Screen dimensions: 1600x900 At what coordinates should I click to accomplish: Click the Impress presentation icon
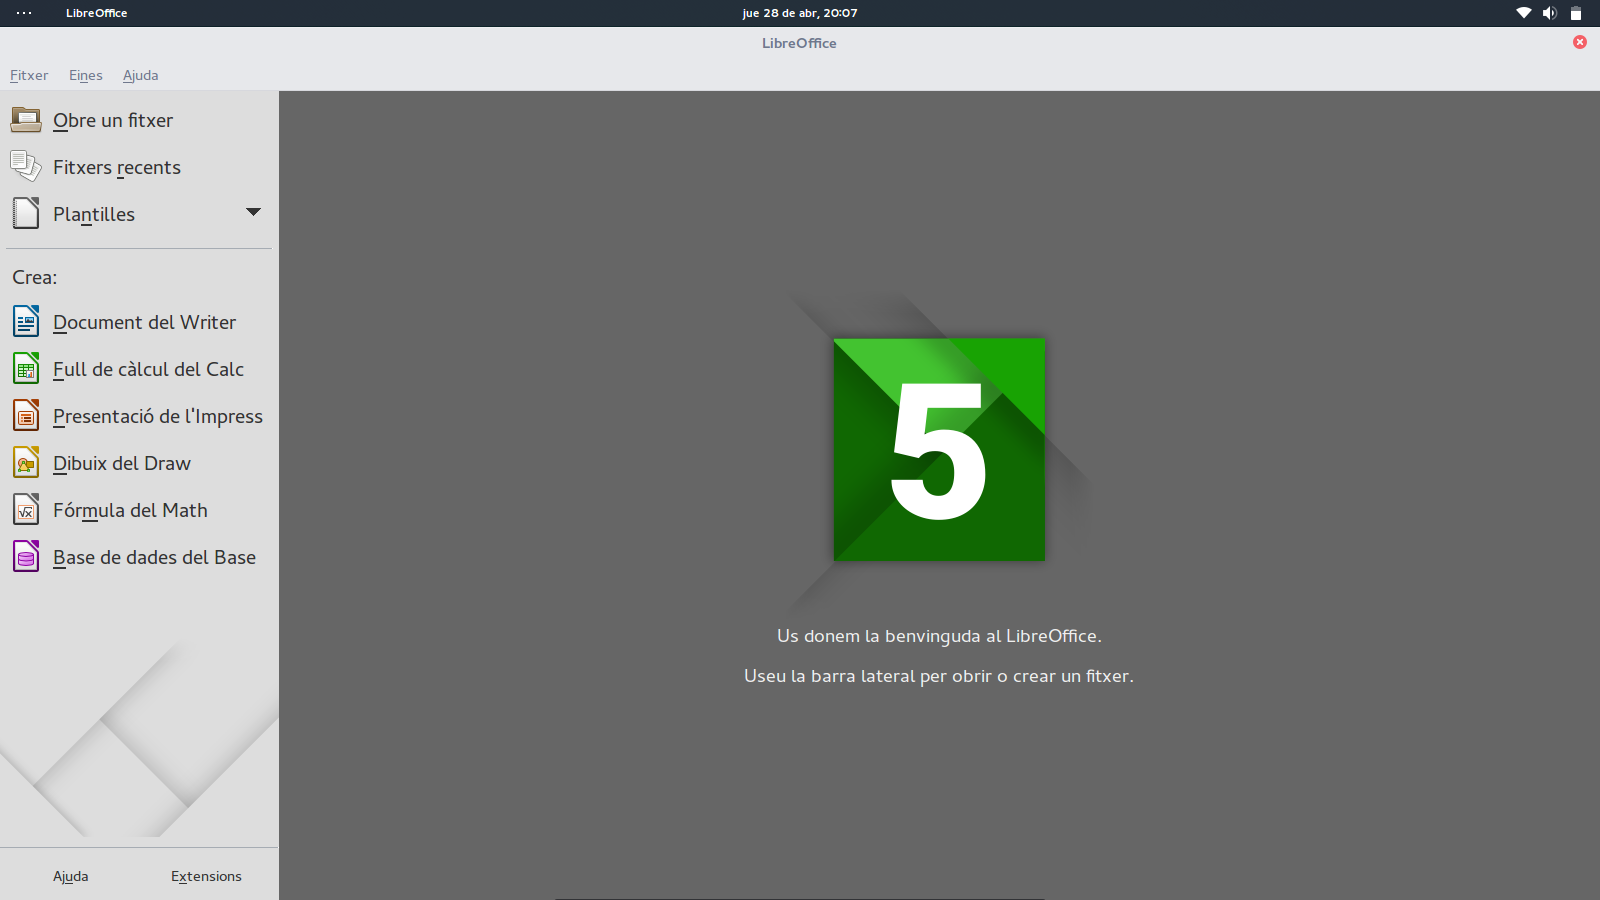[26, 415]
